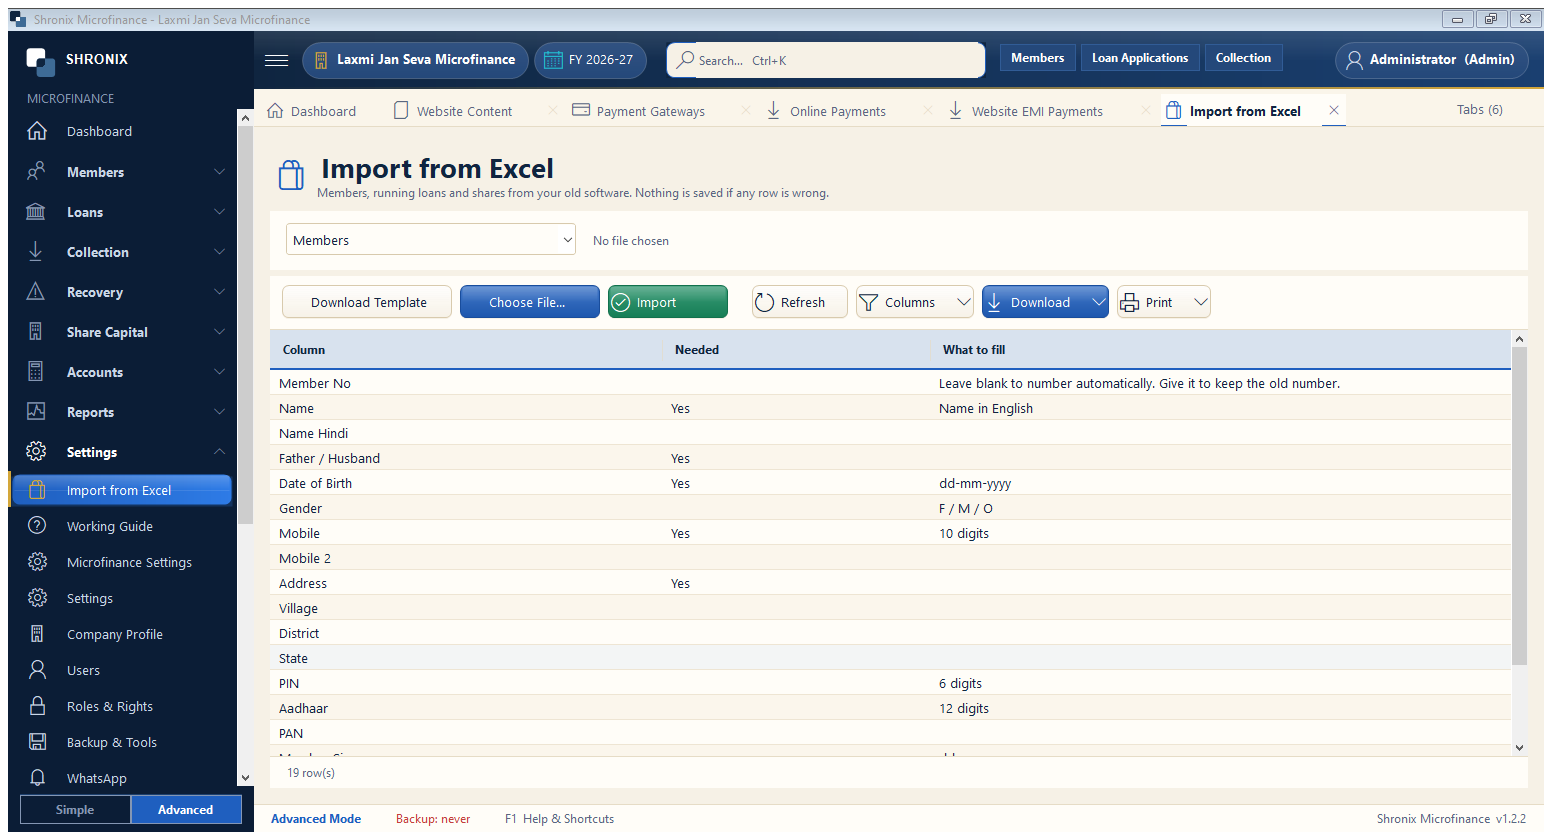Click the green Import button
Screen dimensions: 1552x840
(668, 302)
